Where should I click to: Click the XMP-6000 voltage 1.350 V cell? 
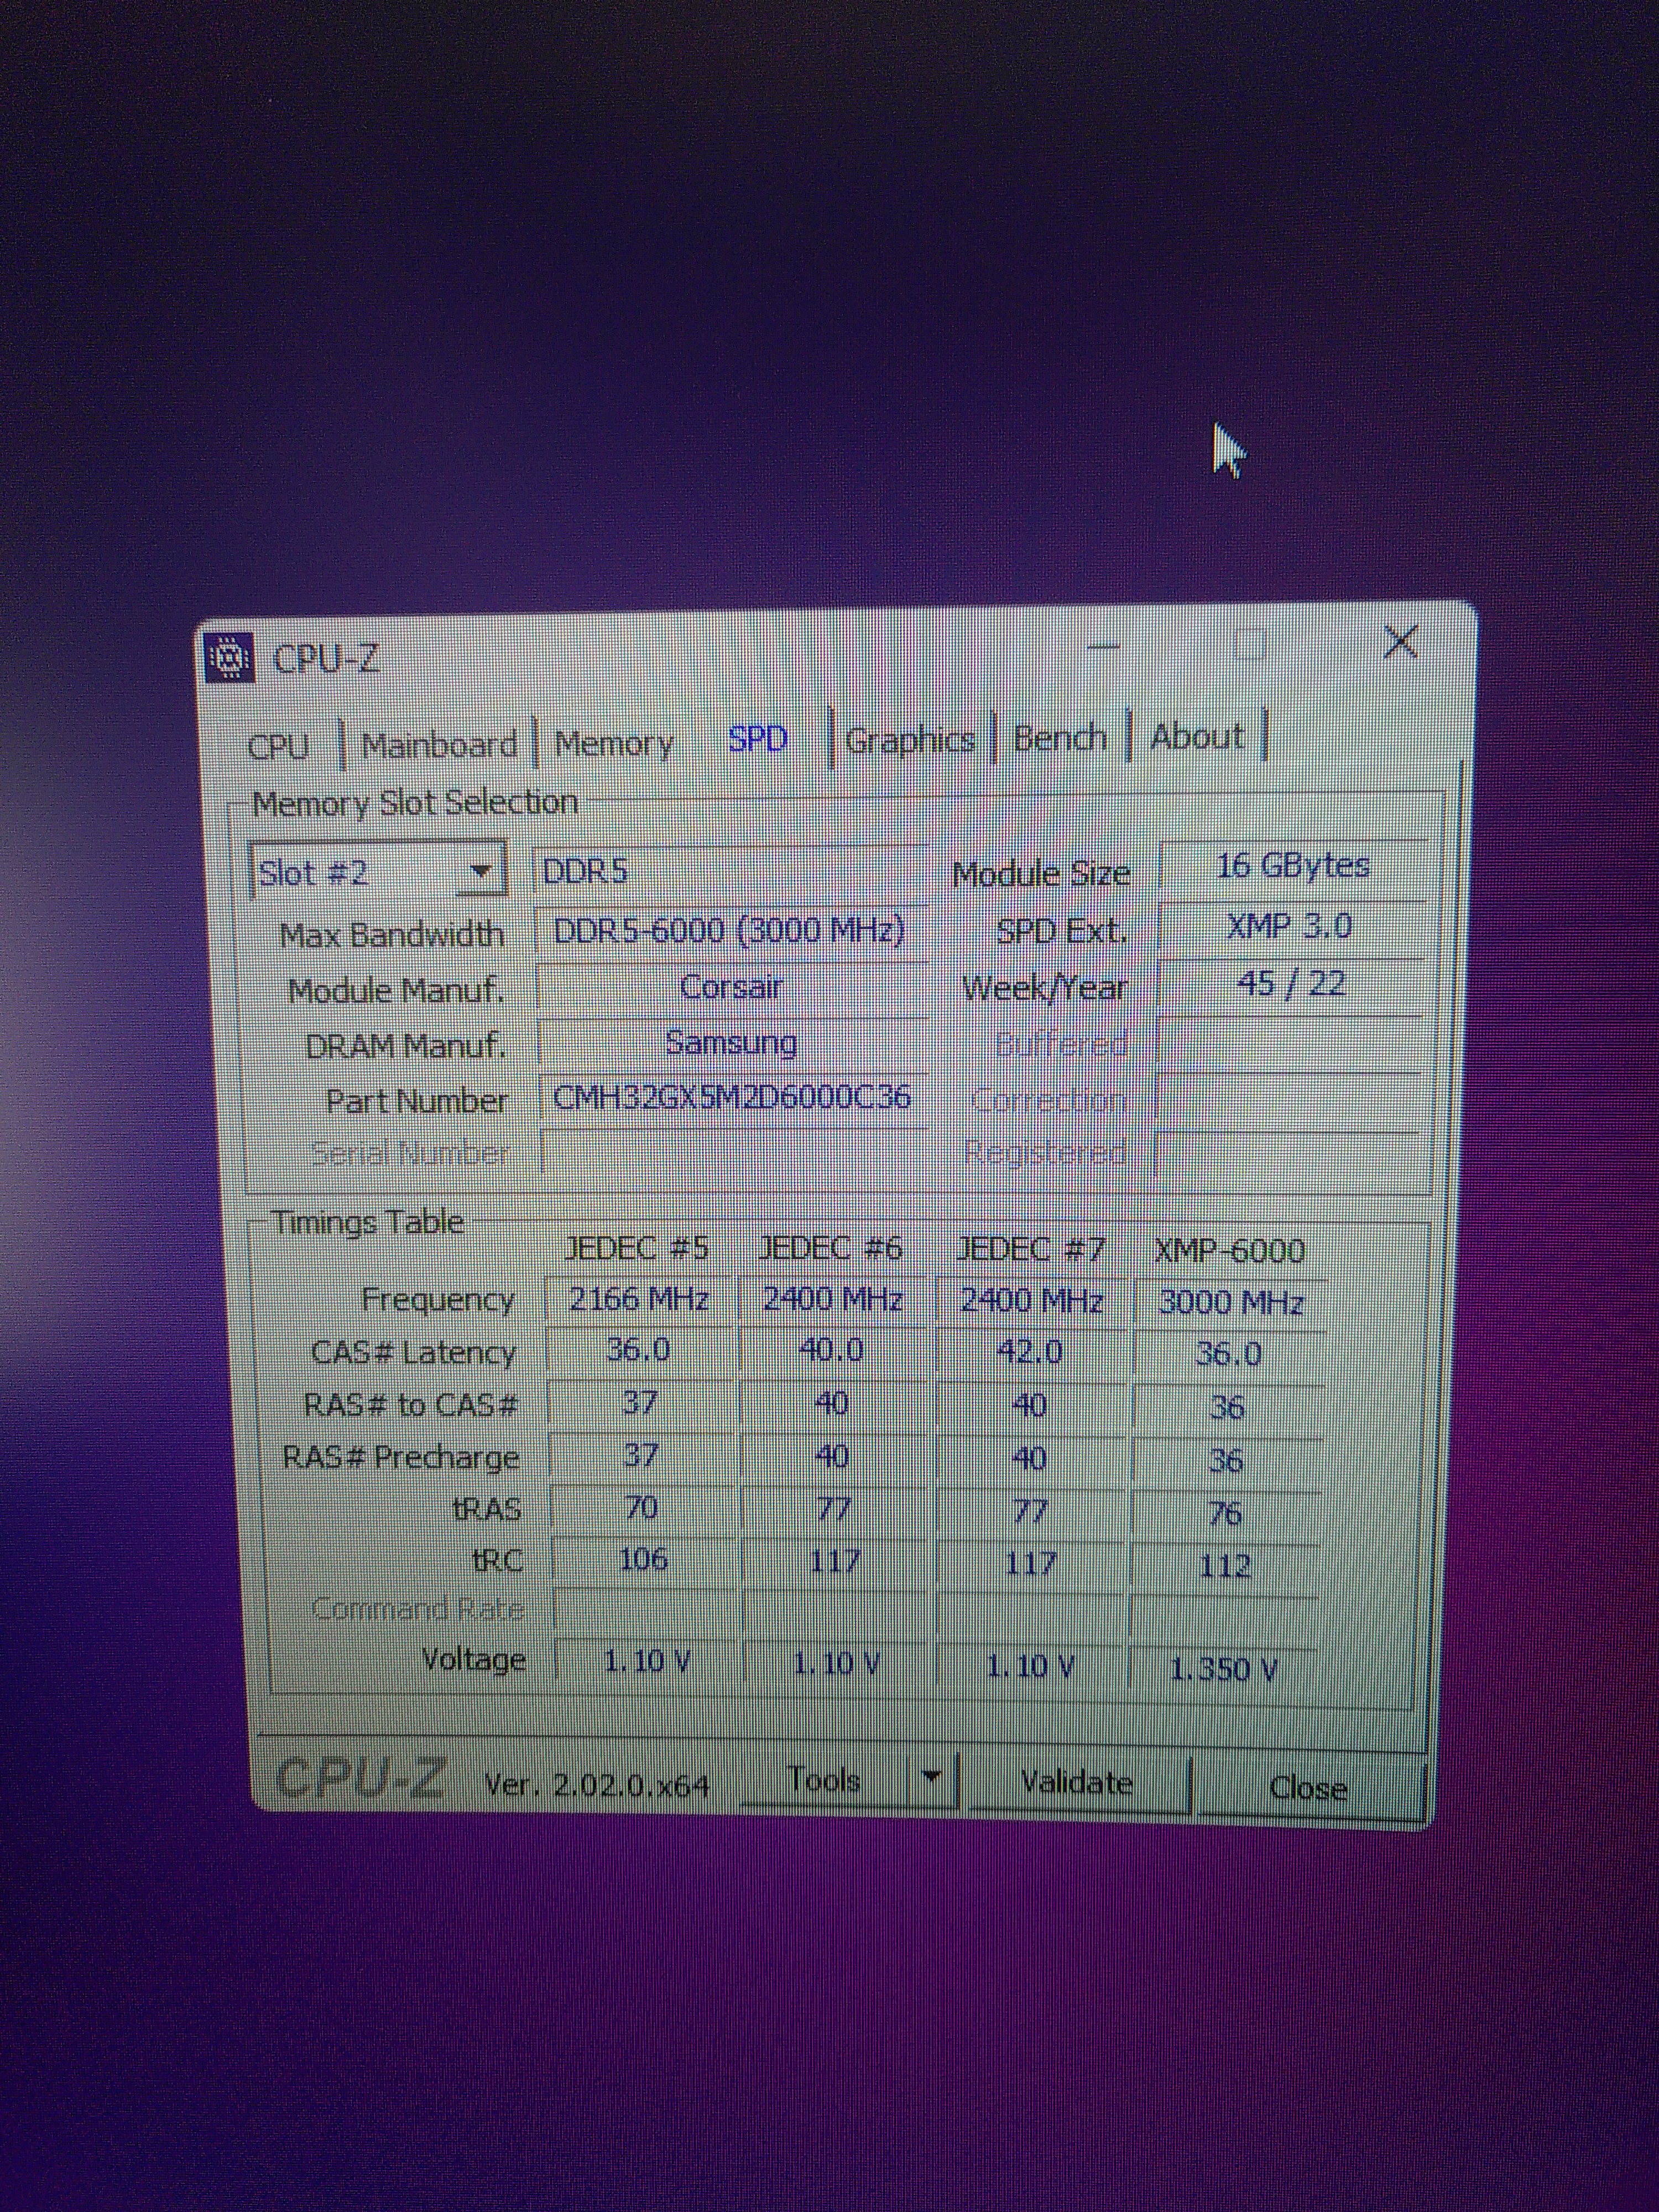[1223, 1669]
